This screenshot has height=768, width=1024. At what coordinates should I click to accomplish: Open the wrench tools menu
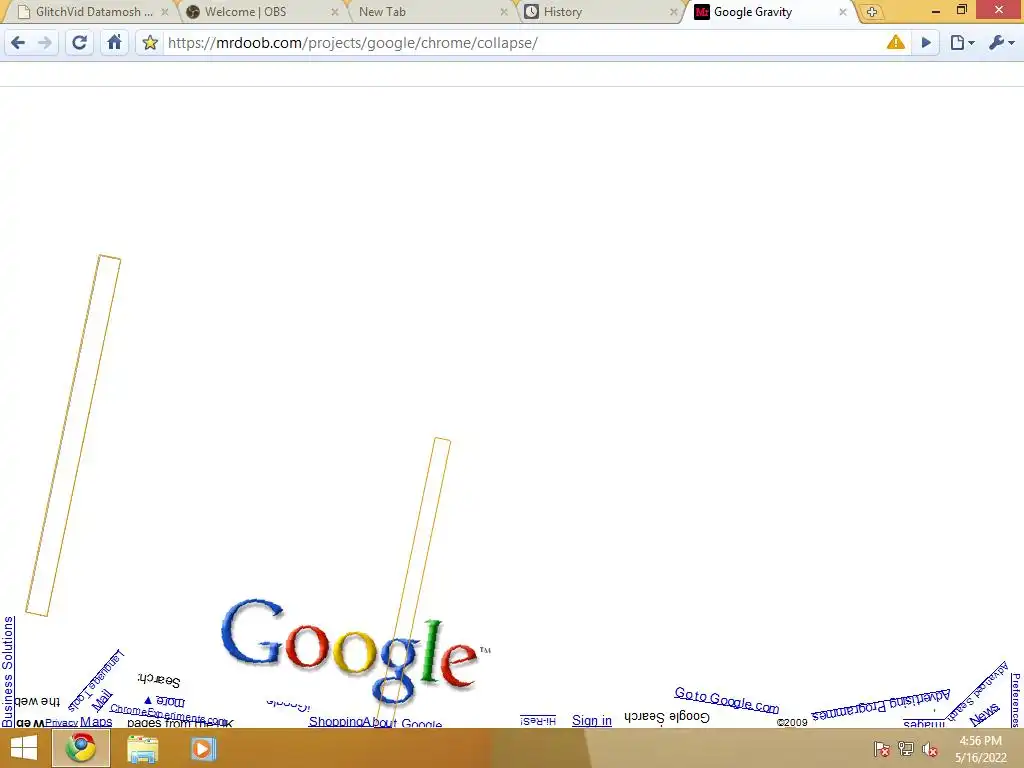pos(1001,43)
